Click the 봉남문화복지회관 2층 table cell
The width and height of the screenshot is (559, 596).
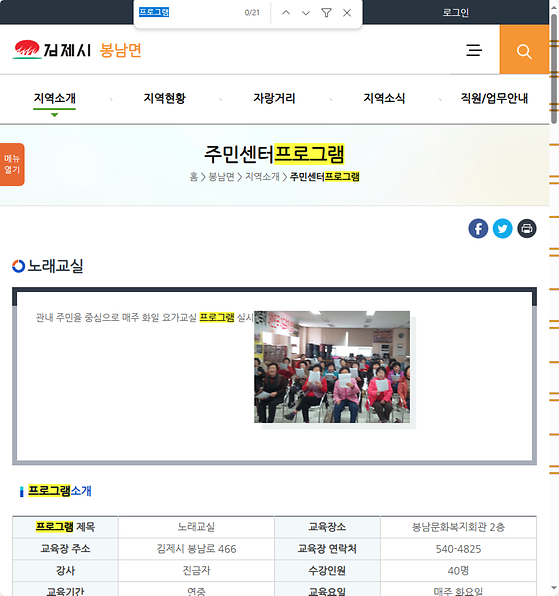click(458, 527)
